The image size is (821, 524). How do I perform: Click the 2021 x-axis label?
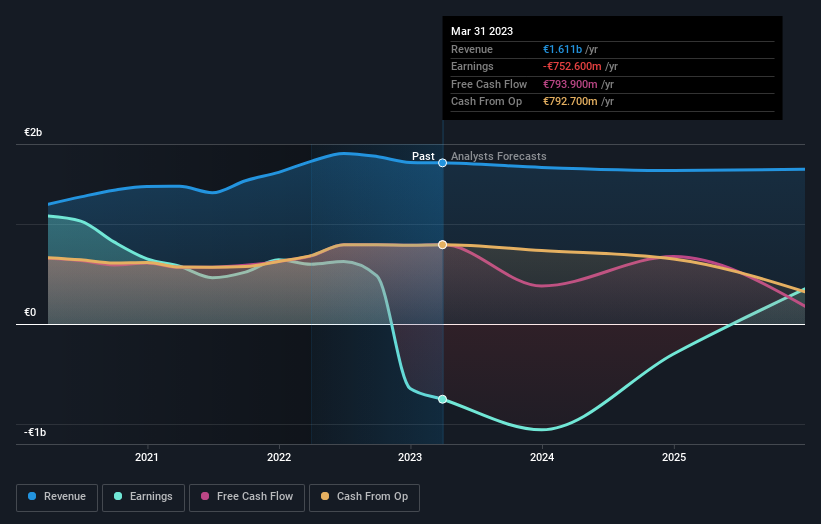(x=147, y=457)
